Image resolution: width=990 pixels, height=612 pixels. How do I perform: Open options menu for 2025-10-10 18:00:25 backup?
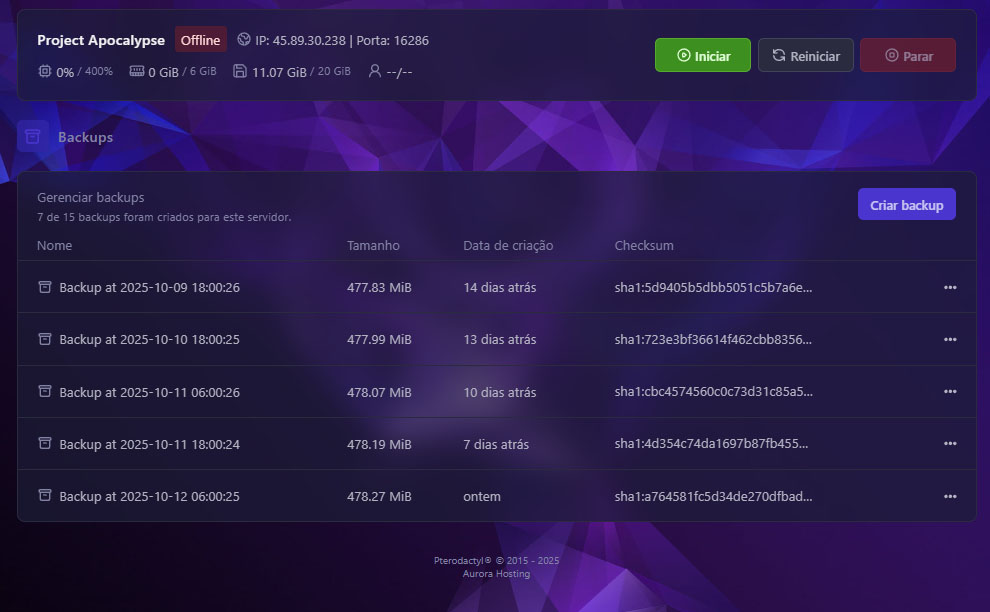tap(950, 339)
